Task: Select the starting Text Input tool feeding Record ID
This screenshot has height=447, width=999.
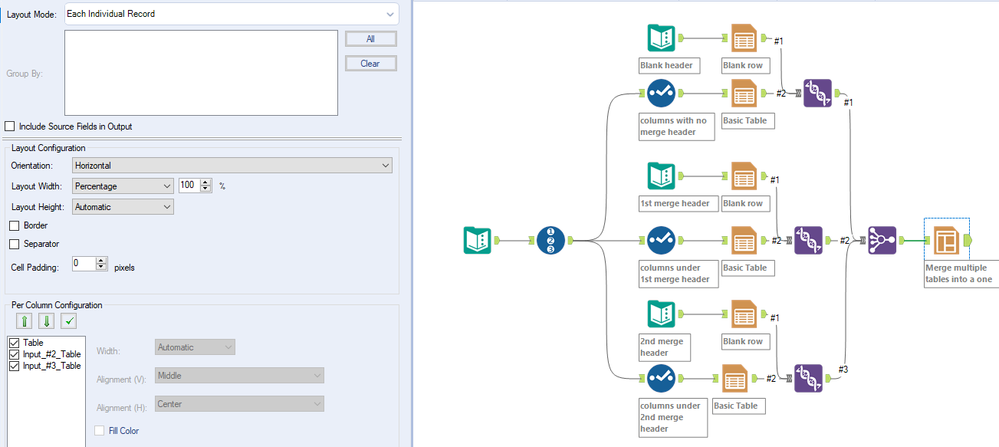Action: point(477,240)
